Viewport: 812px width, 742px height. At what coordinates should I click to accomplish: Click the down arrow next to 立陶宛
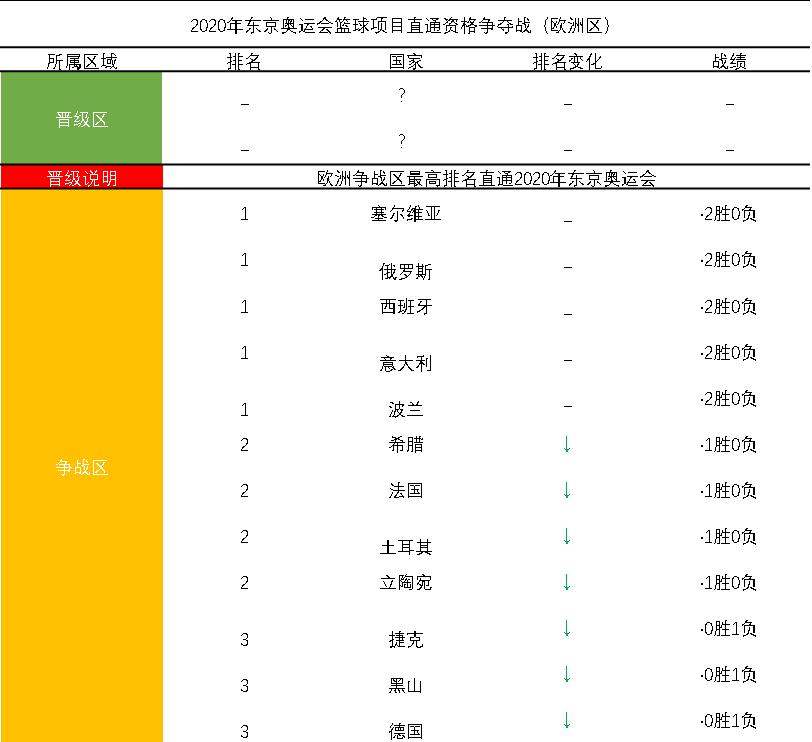pyautogui.click(x=568, y=582)
